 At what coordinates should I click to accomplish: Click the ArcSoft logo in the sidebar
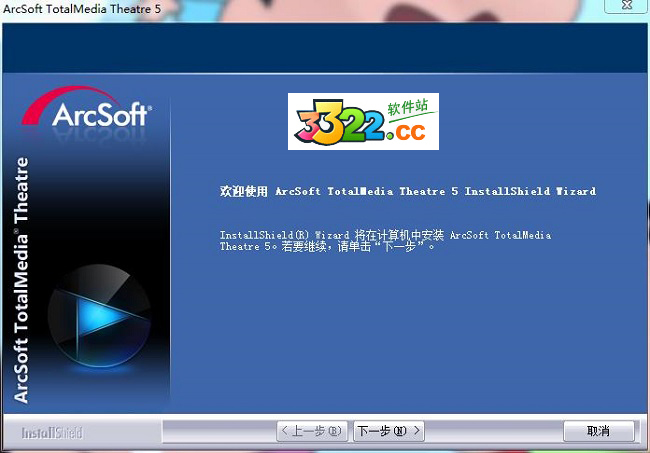point(87,107)
